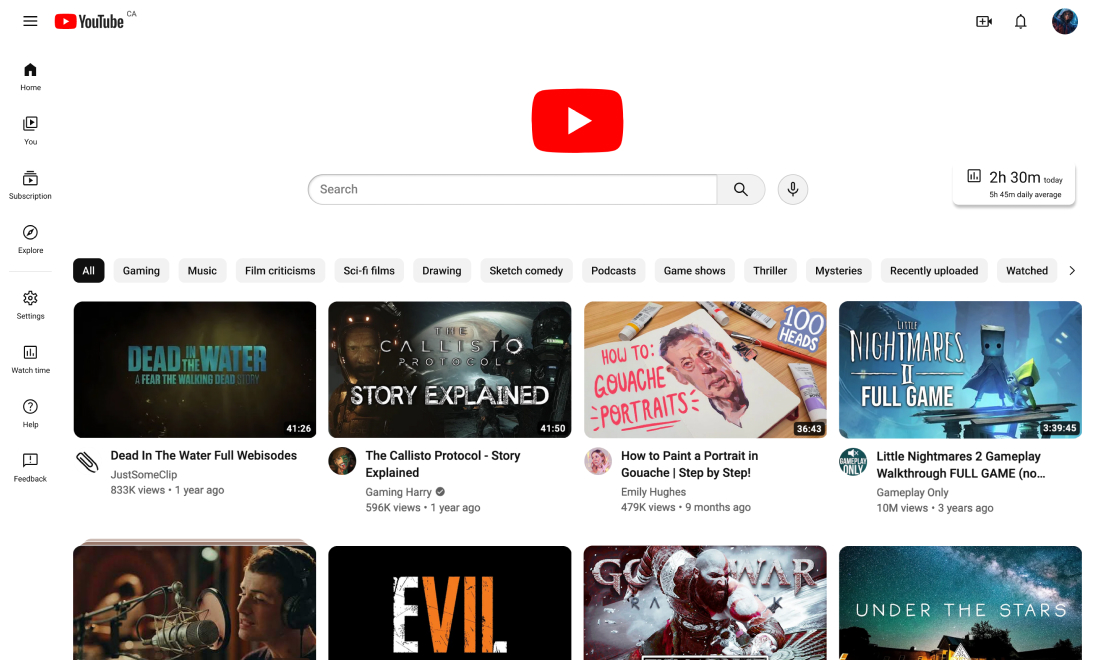Viewport: 1100px width, 660px height.
Task: Visit the Emily Hughes channel name
Action: coord(653,492)
